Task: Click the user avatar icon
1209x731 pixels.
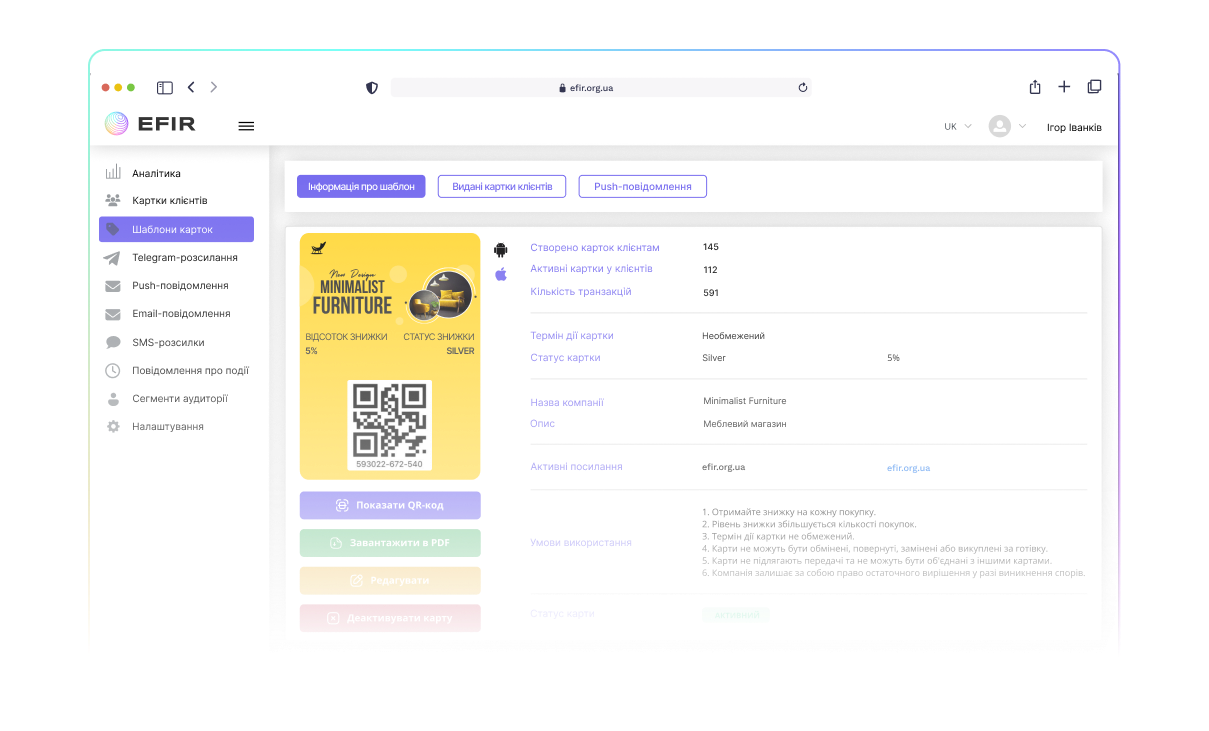Action: pos(999,126)
